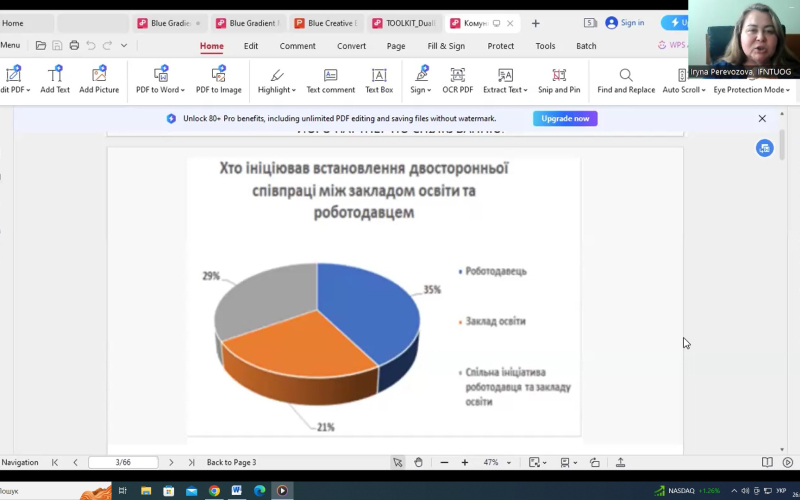The image size is (800, 500).
Task: Open the Protect ribbon tab
Action: pos(501,46)
